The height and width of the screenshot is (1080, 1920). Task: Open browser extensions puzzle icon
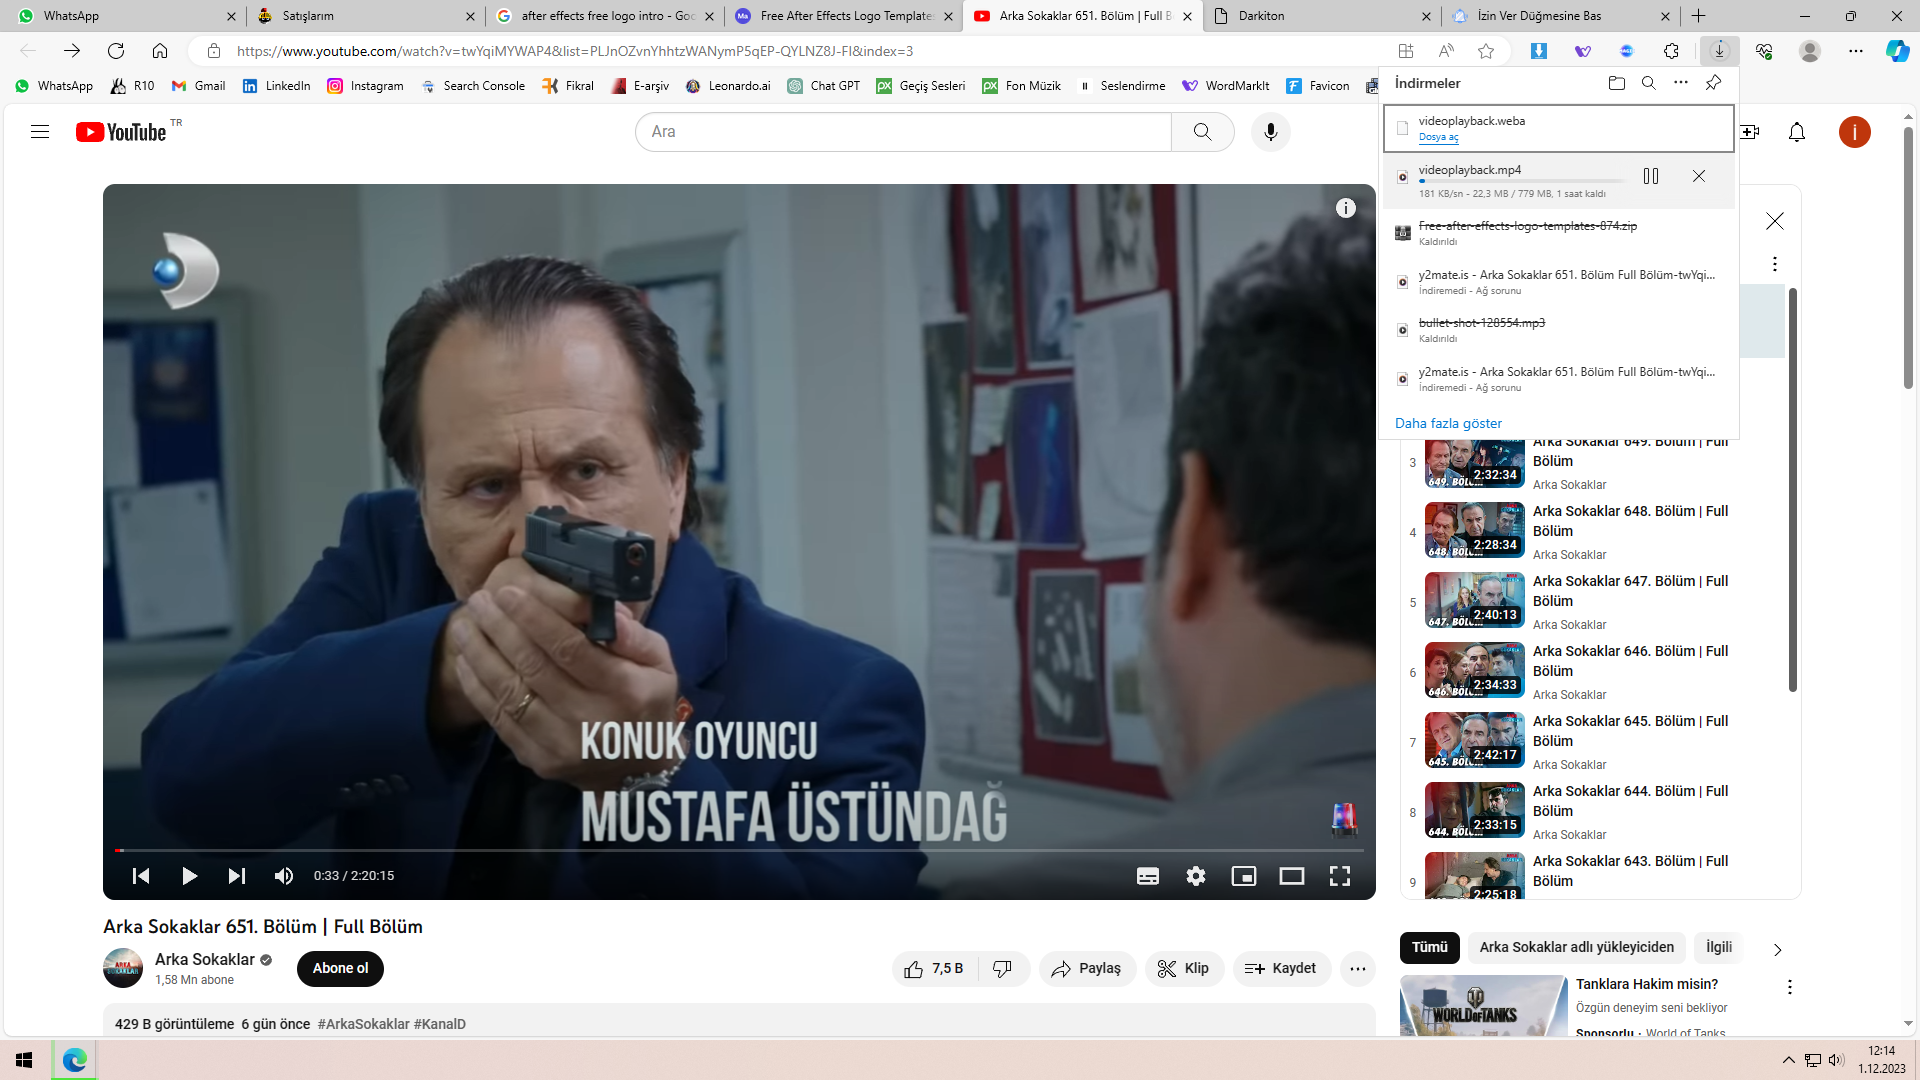point(1671,51)
